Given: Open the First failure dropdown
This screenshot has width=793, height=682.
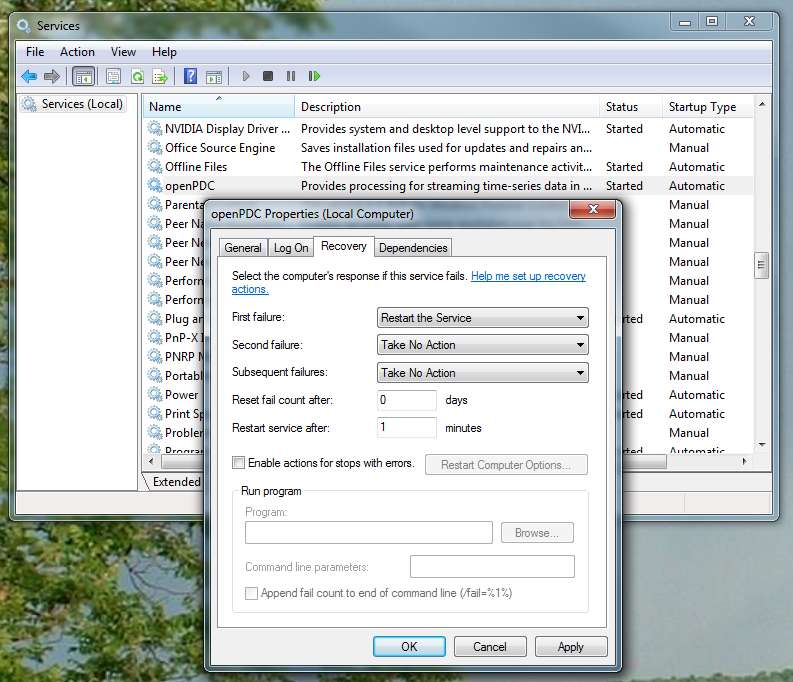Looking at the screenshot, I should [x=482, y=318].
